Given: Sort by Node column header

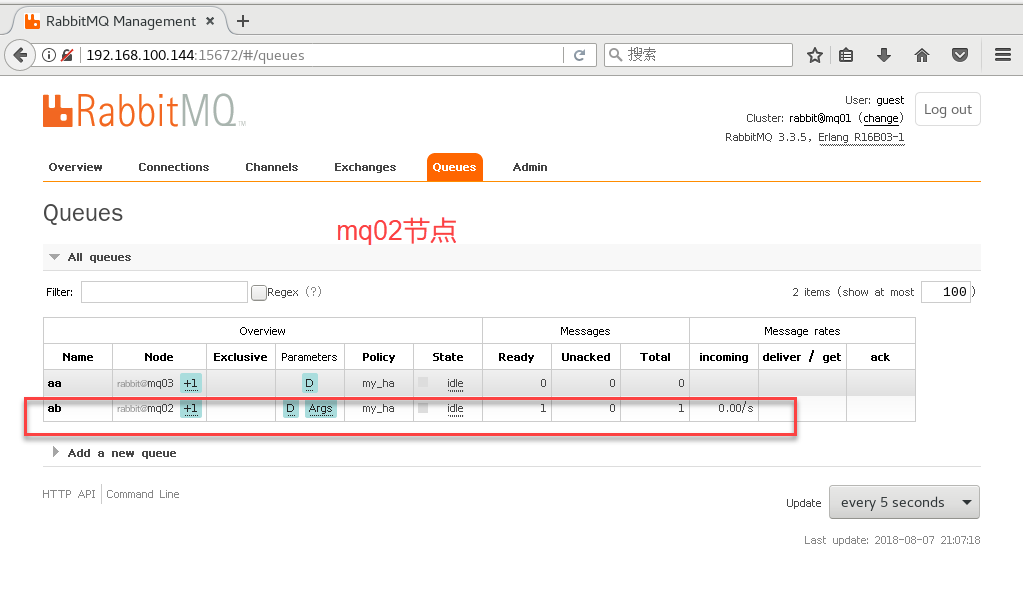Looking at the screenshot, I should point(159,357).
